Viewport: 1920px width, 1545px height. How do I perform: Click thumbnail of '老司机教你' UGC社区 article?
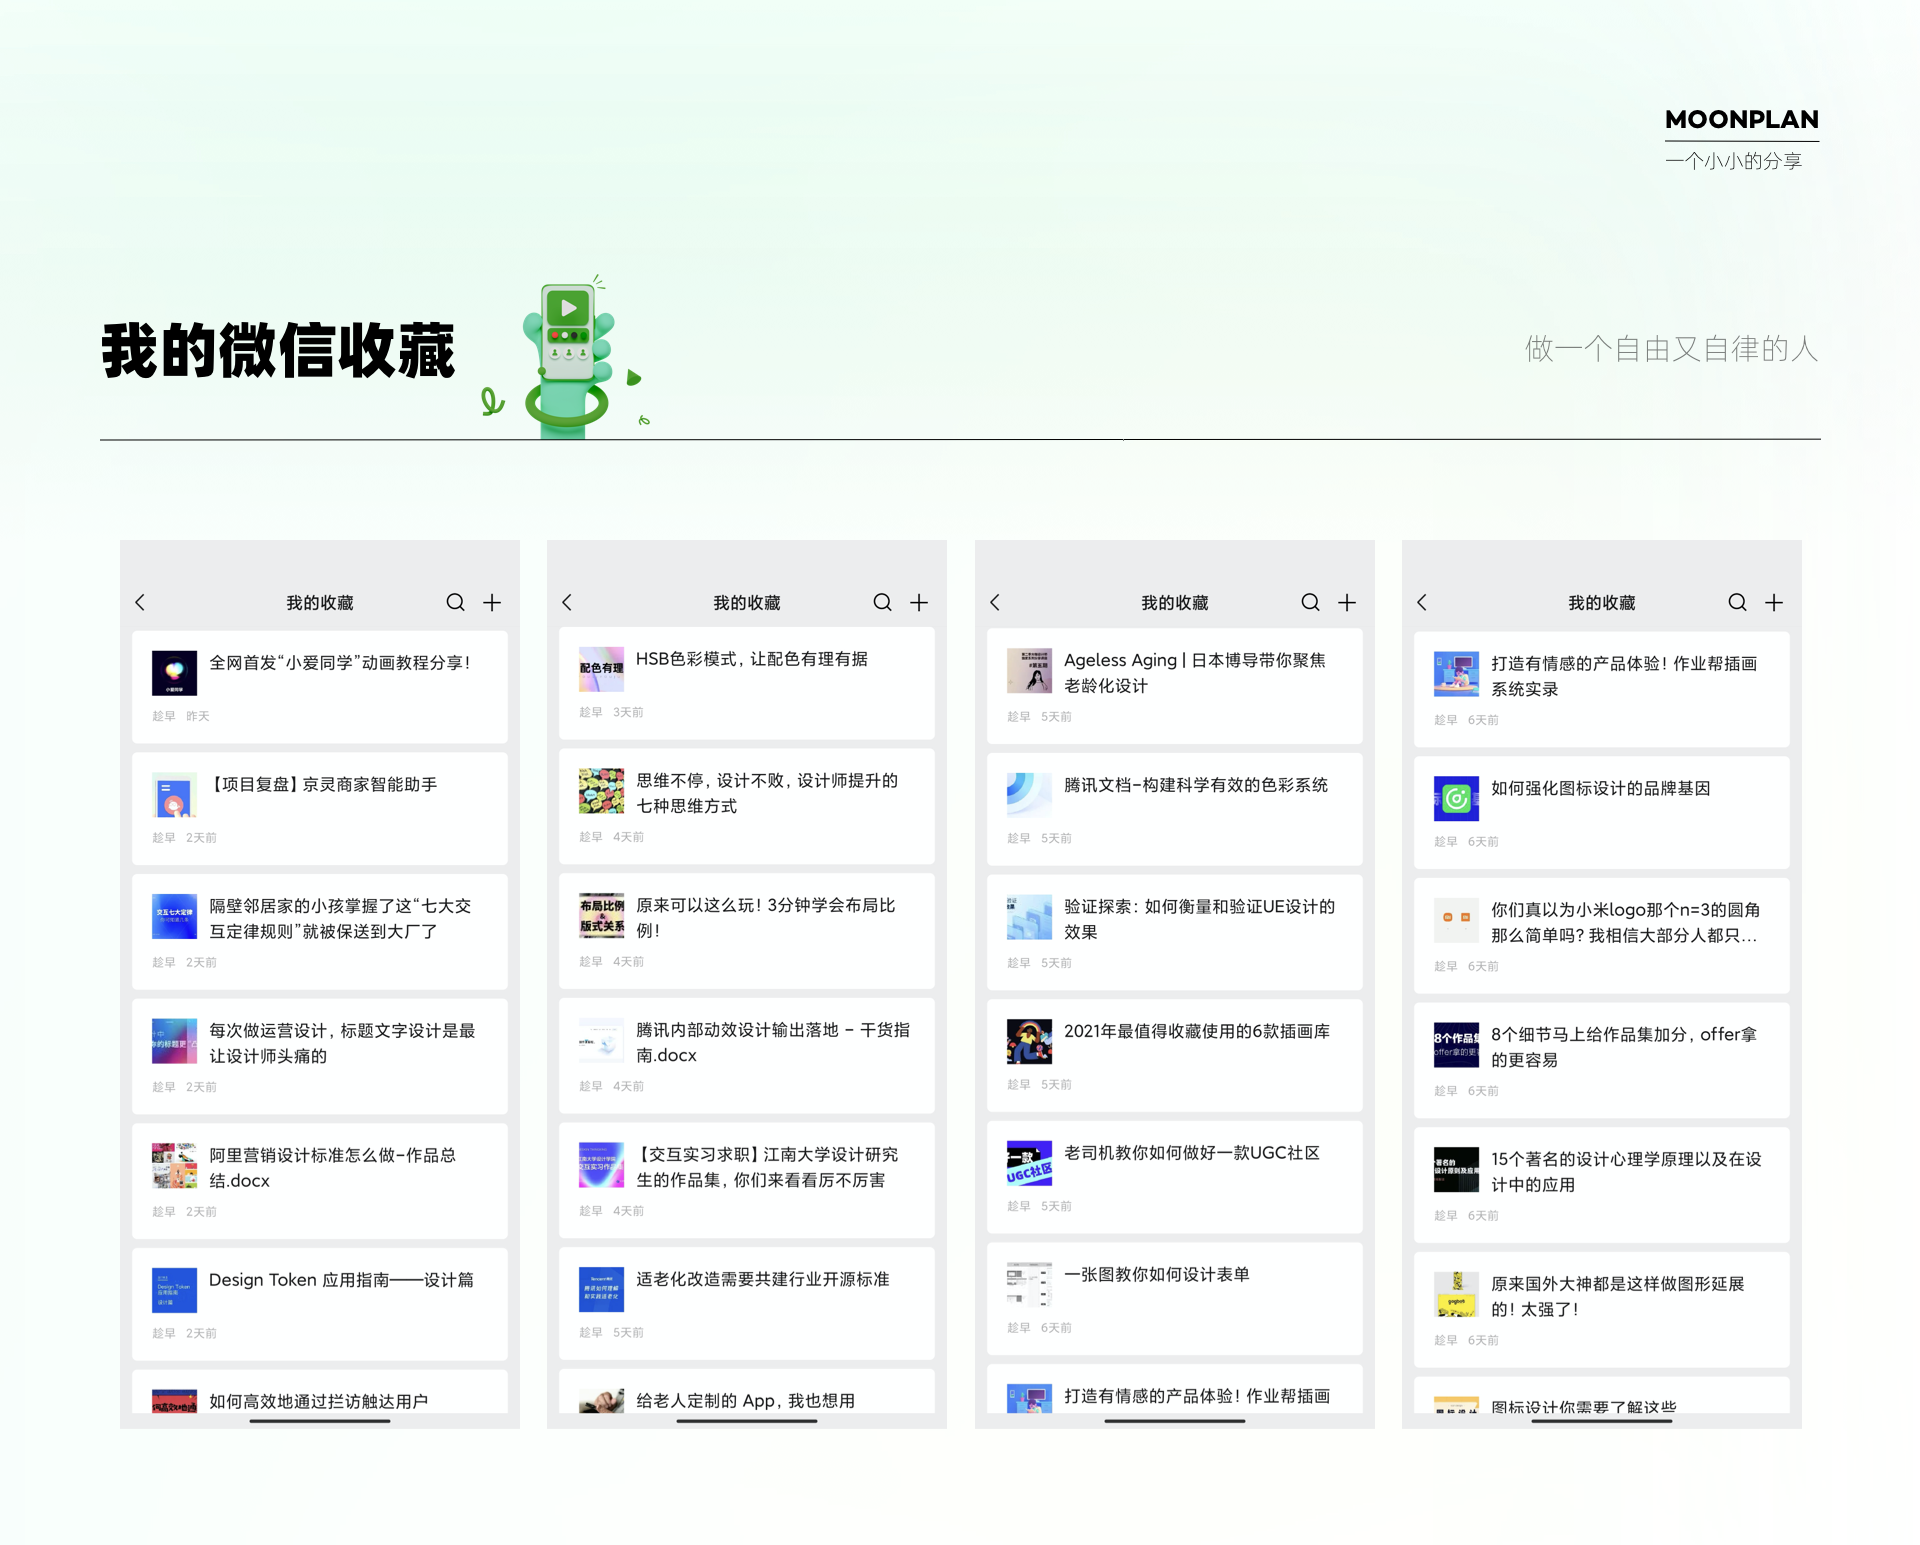click(1029, 1164)
